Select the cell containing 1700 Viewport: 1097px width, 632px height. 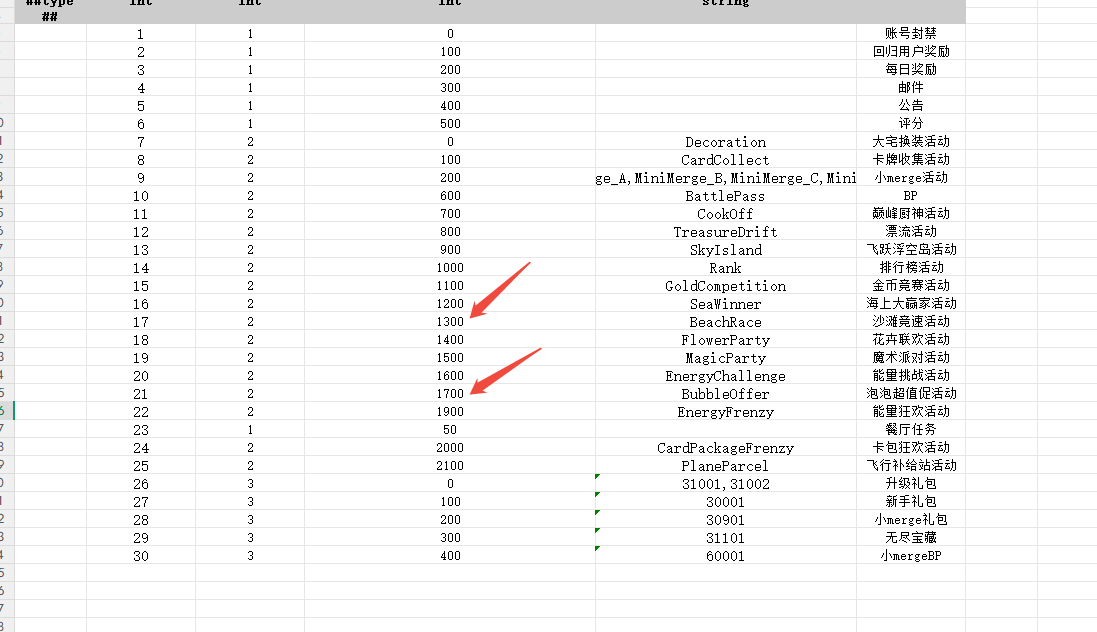tap(450, 394)
